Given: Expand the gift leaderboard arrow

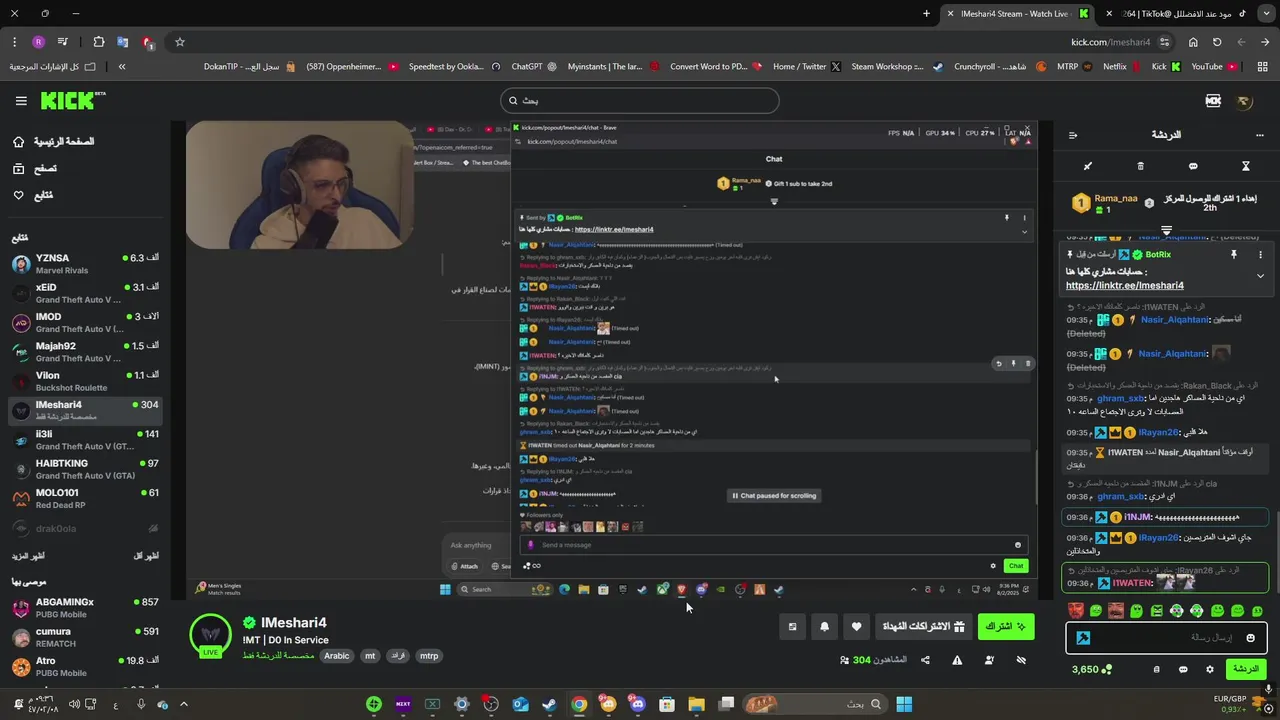Looking at the screenshot, I should pyautogui.click(x=1166, y=231).
